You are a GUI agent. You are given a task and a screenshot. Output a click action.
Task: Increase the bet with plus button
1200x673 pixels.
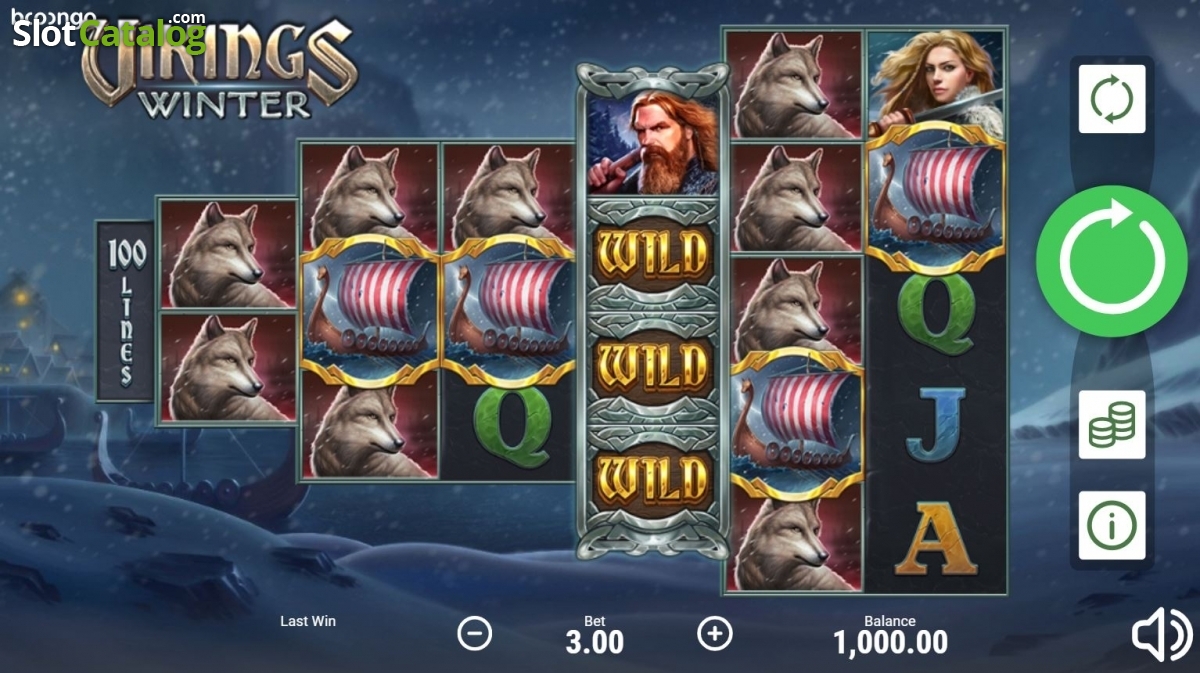click(x=715, y=633)
